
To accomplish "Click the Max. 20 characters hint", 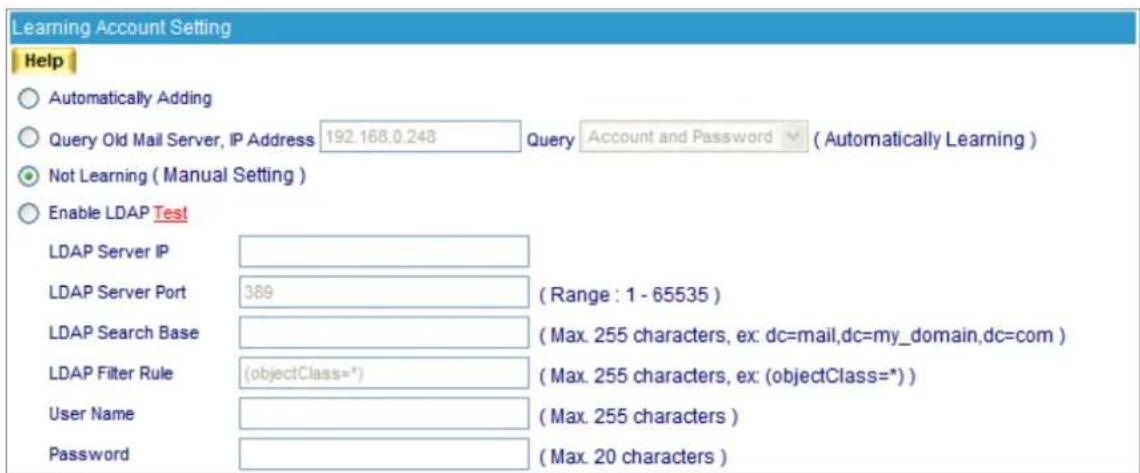I will pos(632,457).
